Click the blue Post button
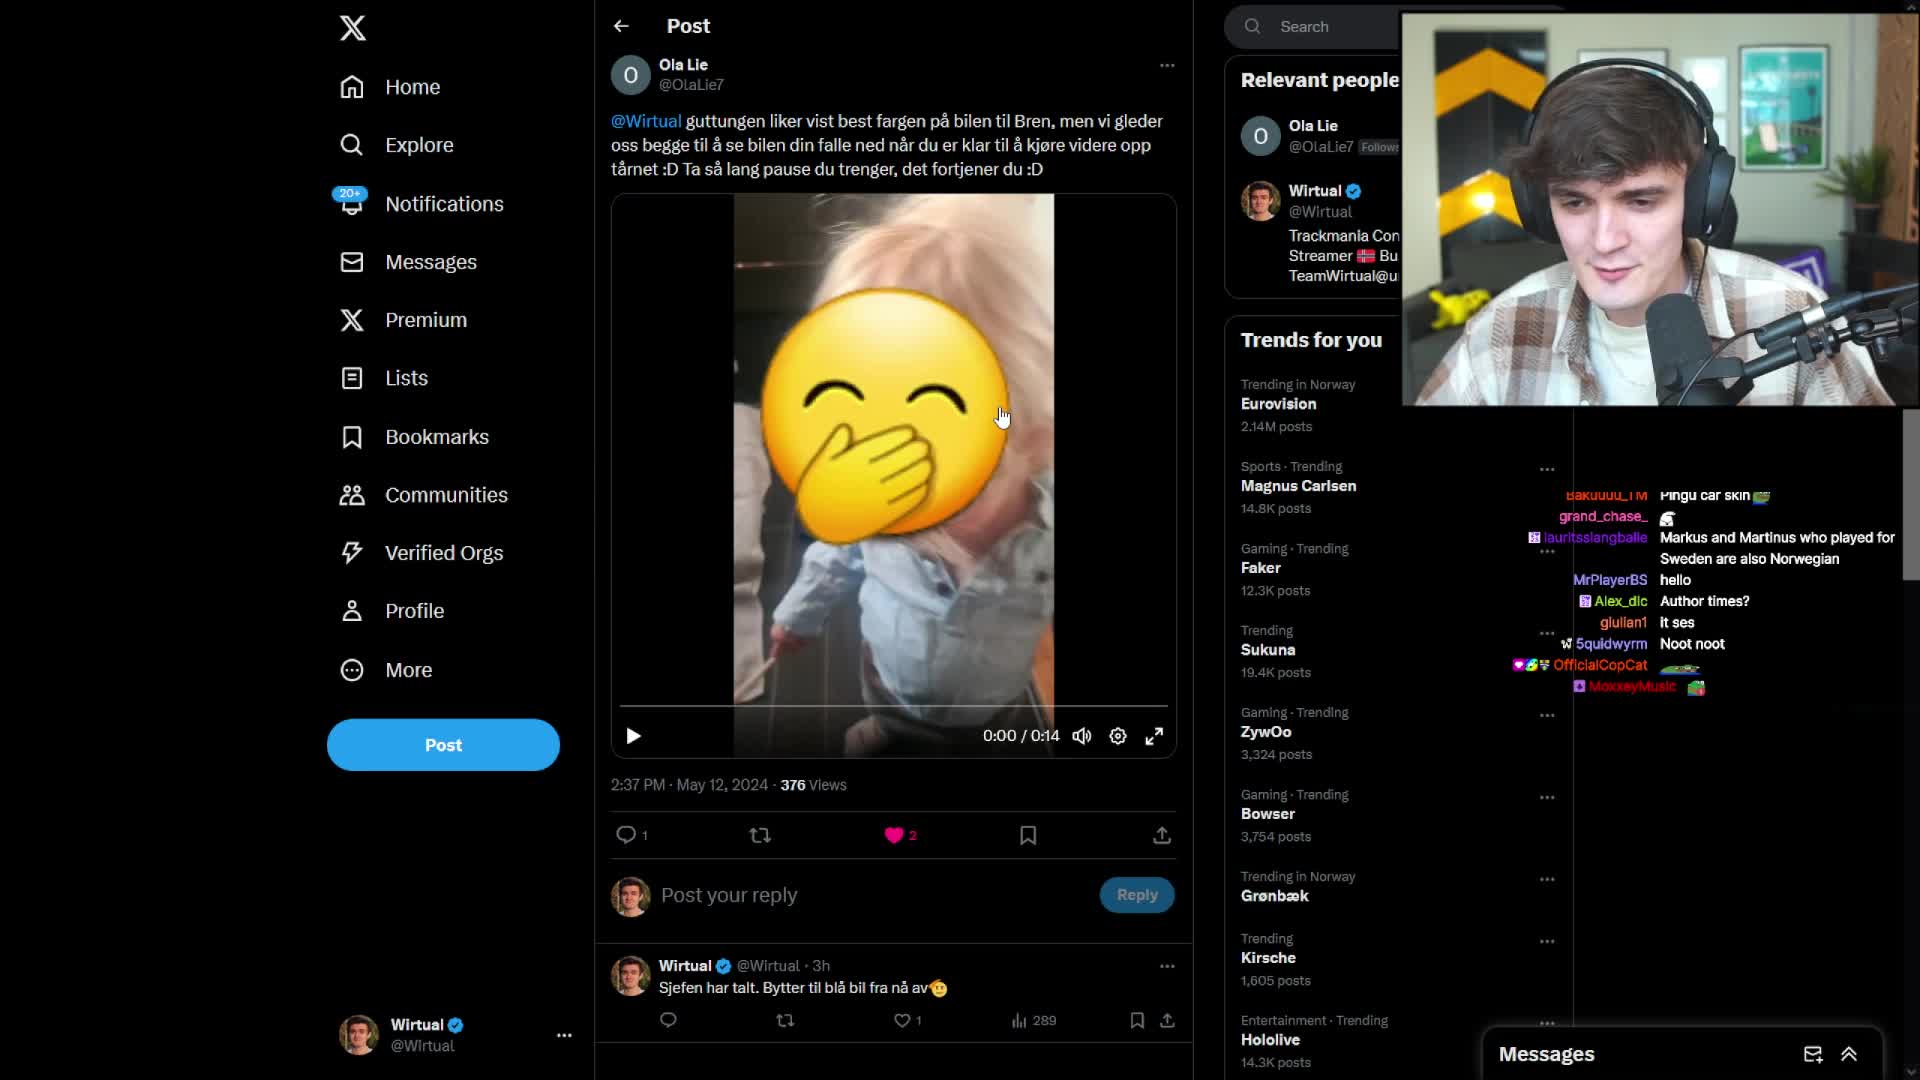Image resolution: width=1920 pixels, height=1080 pixels. click(443, 745)
